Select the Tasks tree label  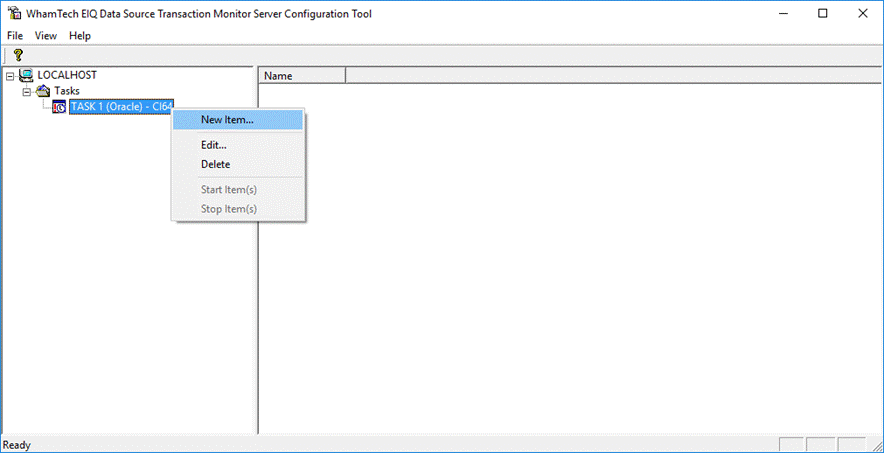[67, 91]
